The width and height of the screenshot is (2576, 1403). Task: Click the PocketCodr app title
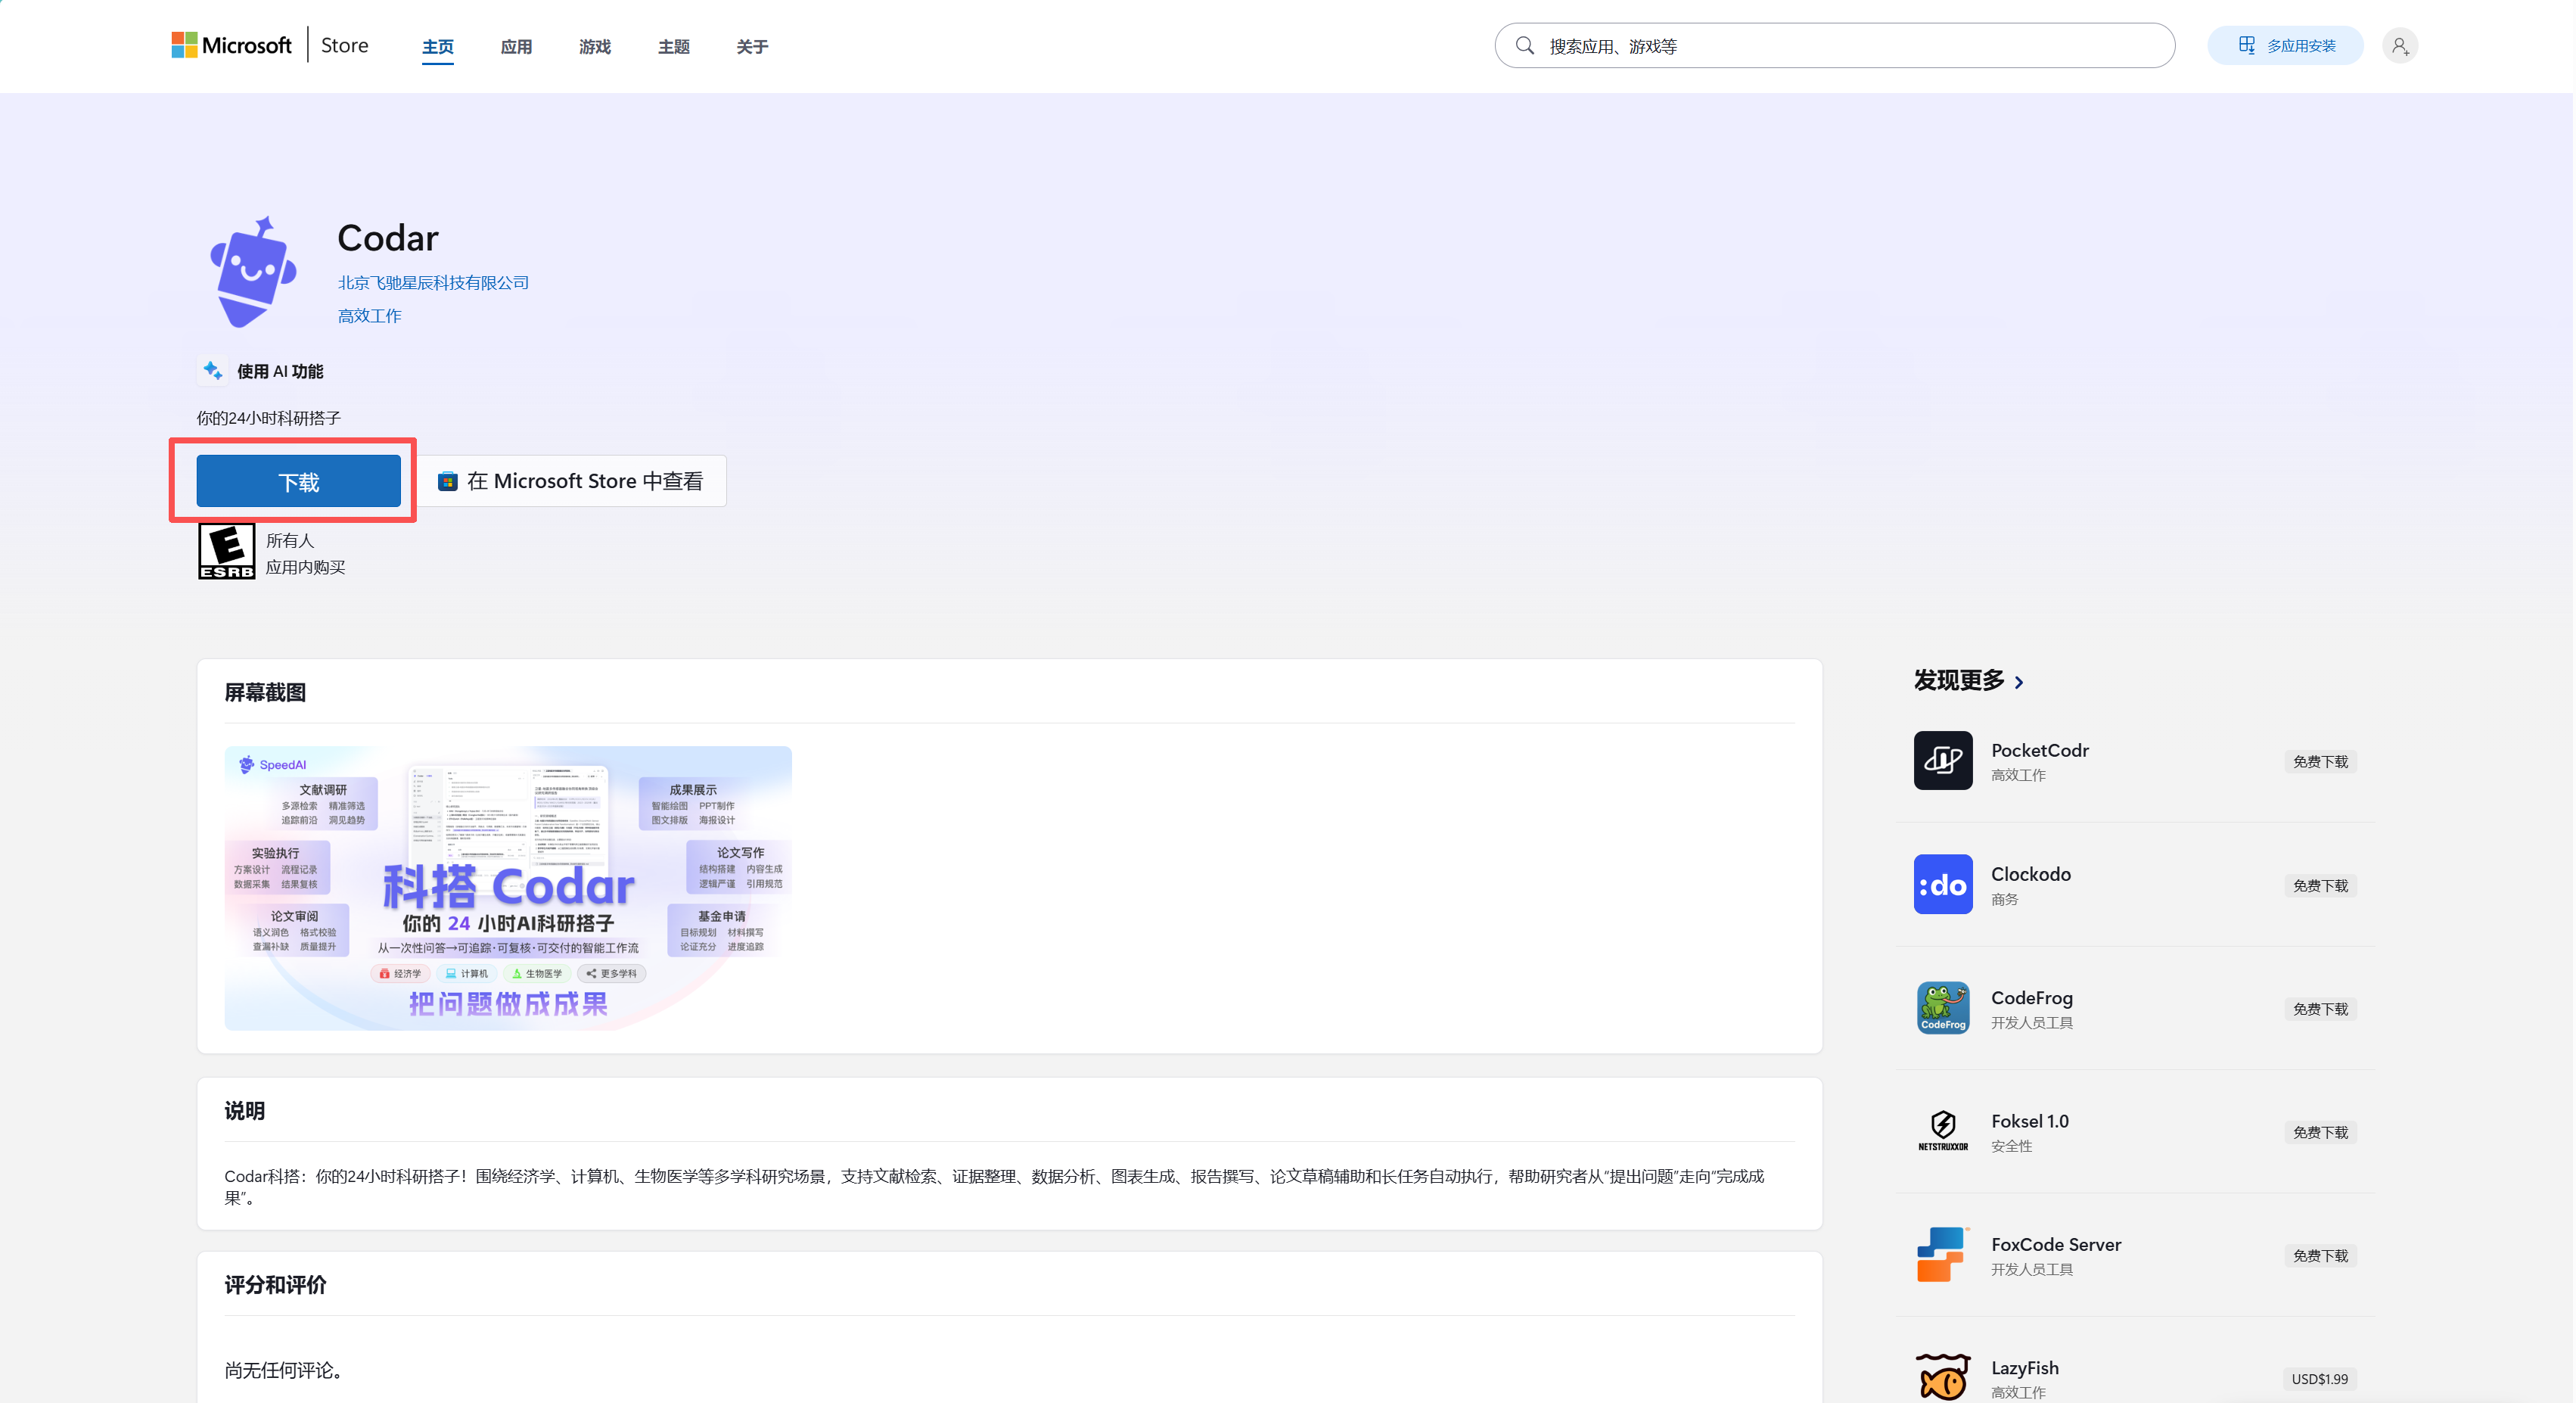[x=2040, y=750]
